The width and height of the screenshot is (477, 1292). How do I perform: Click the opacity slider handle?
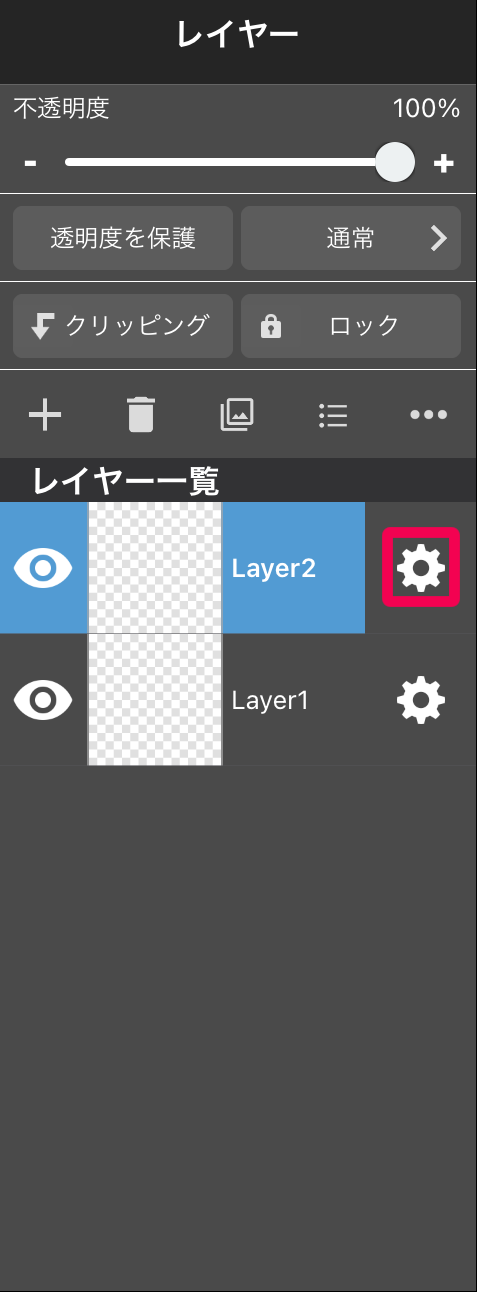(x=395, y=162)
